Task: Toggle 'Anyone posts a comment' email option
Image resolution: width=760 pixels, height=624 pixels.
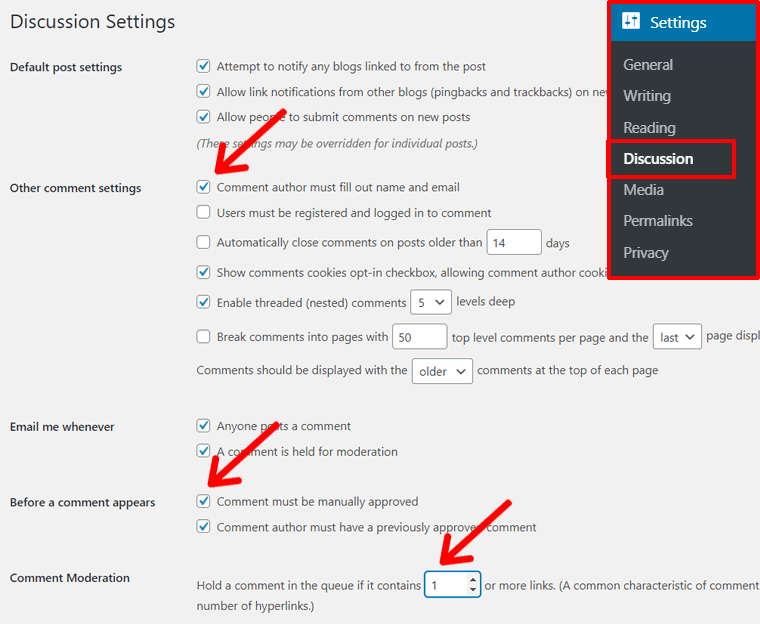Action: [204, 426]
